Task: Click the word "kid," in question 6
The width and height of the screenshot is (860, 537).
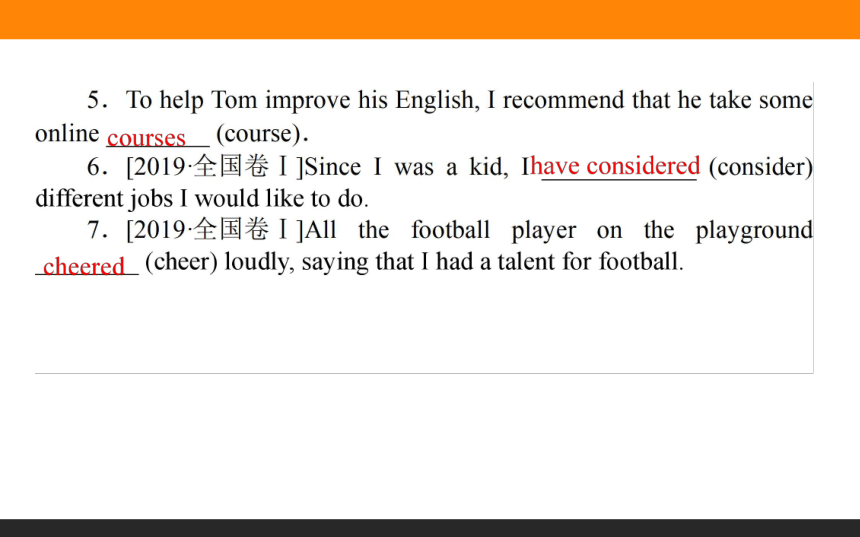Action: 489,167
